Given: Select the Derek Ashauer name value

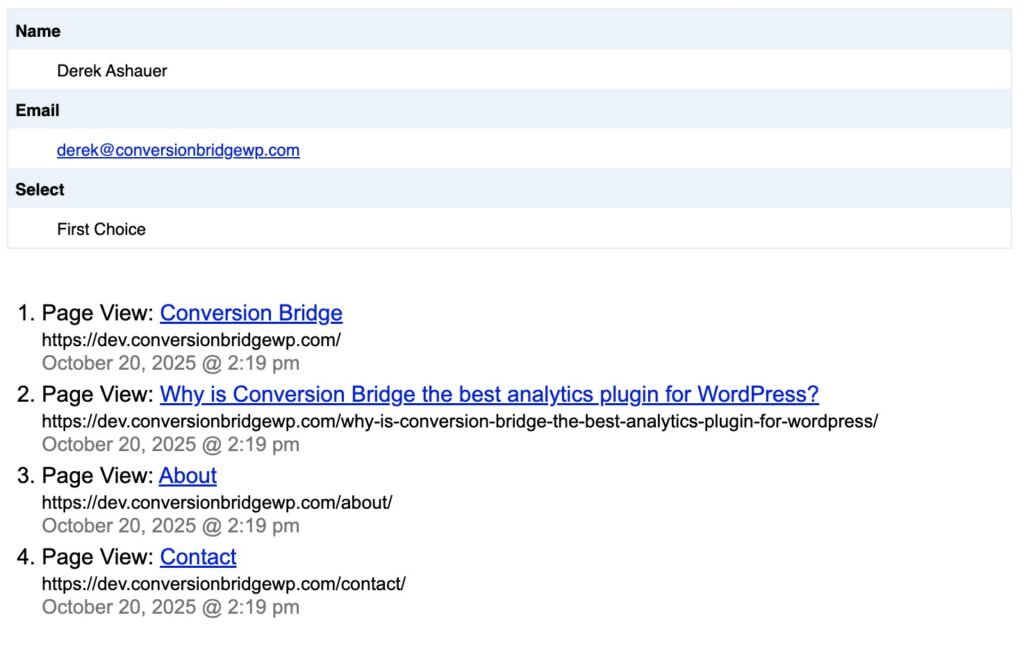Looking at the screenshot, I should tap(113, 70).
